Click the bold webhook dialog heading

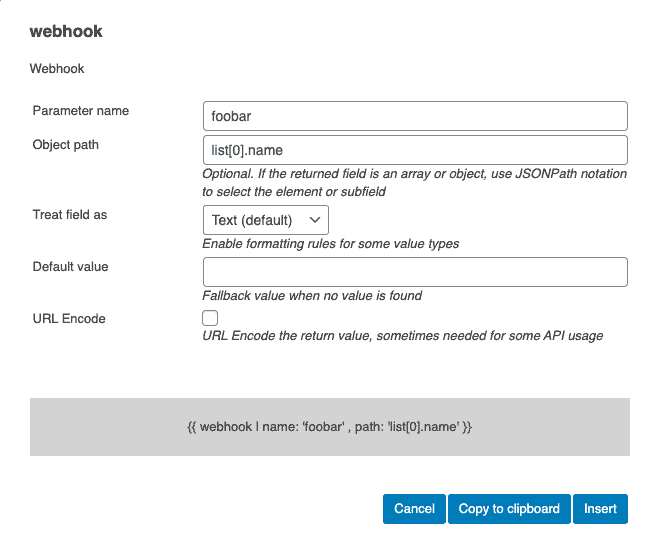66,31
